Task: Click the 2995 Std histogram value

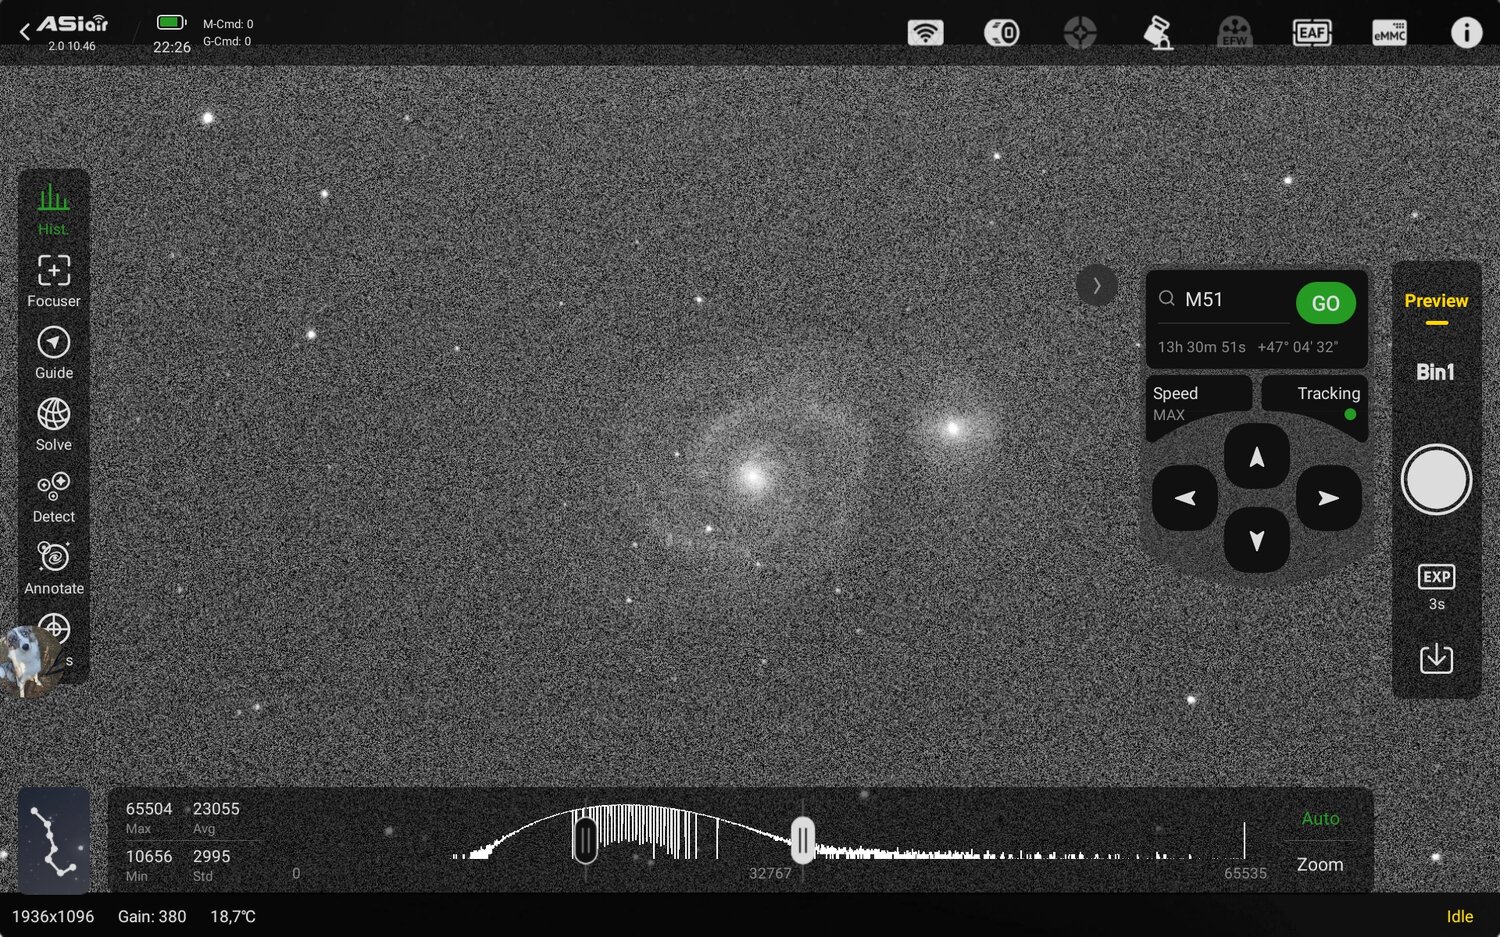Action: pos(211,856)
